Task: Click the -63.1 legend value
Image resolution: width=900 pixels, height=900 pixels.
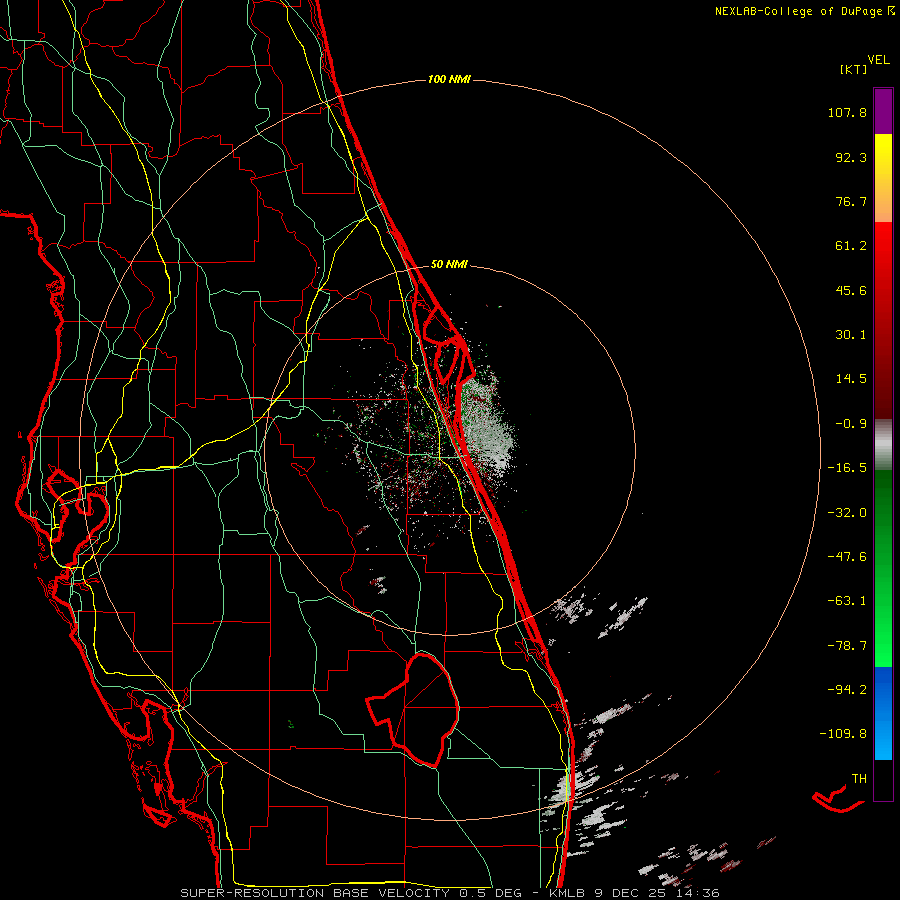Action: coord(847,601)
